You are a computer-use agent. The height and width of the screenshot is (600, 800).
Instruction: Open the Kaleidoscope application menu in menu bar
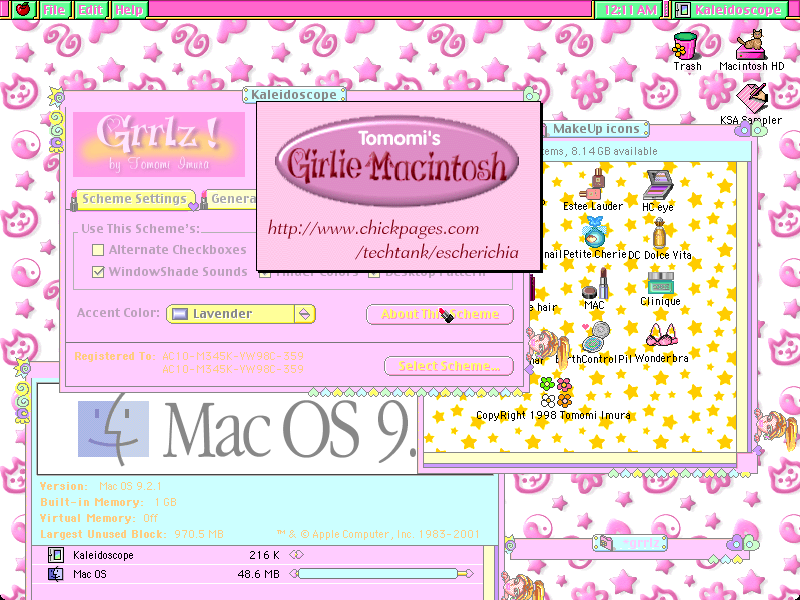pyautogui.click(x=731, y=10)
